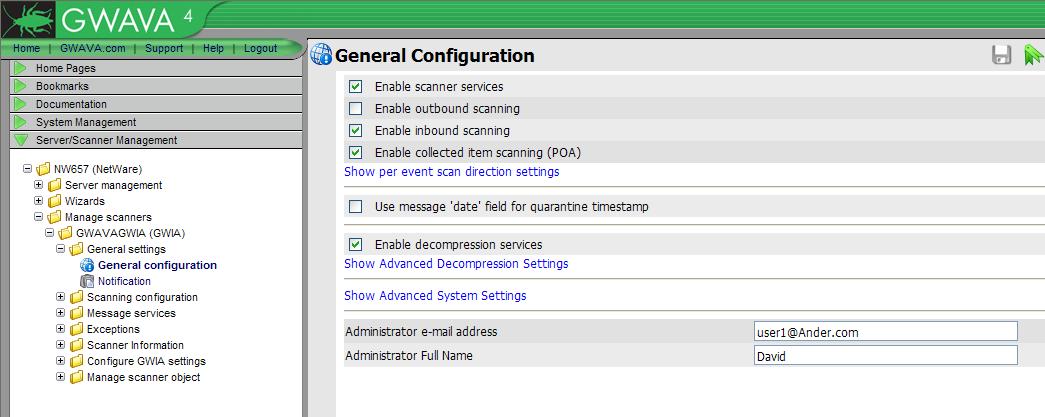Click the Notification item icon
Viewport: 1045px width, 417px height.
[87, 281]
